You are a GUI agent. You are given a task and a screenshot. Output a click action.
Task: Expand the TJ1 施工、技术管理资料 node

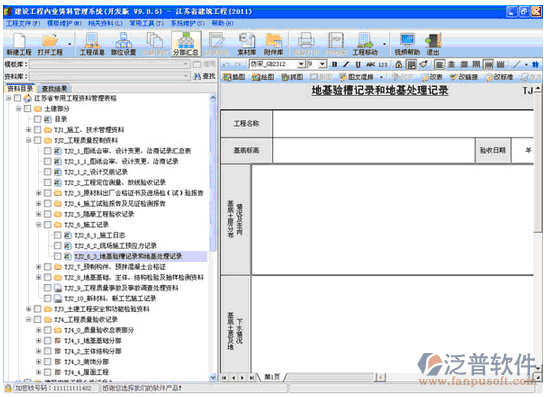point(29,130)
